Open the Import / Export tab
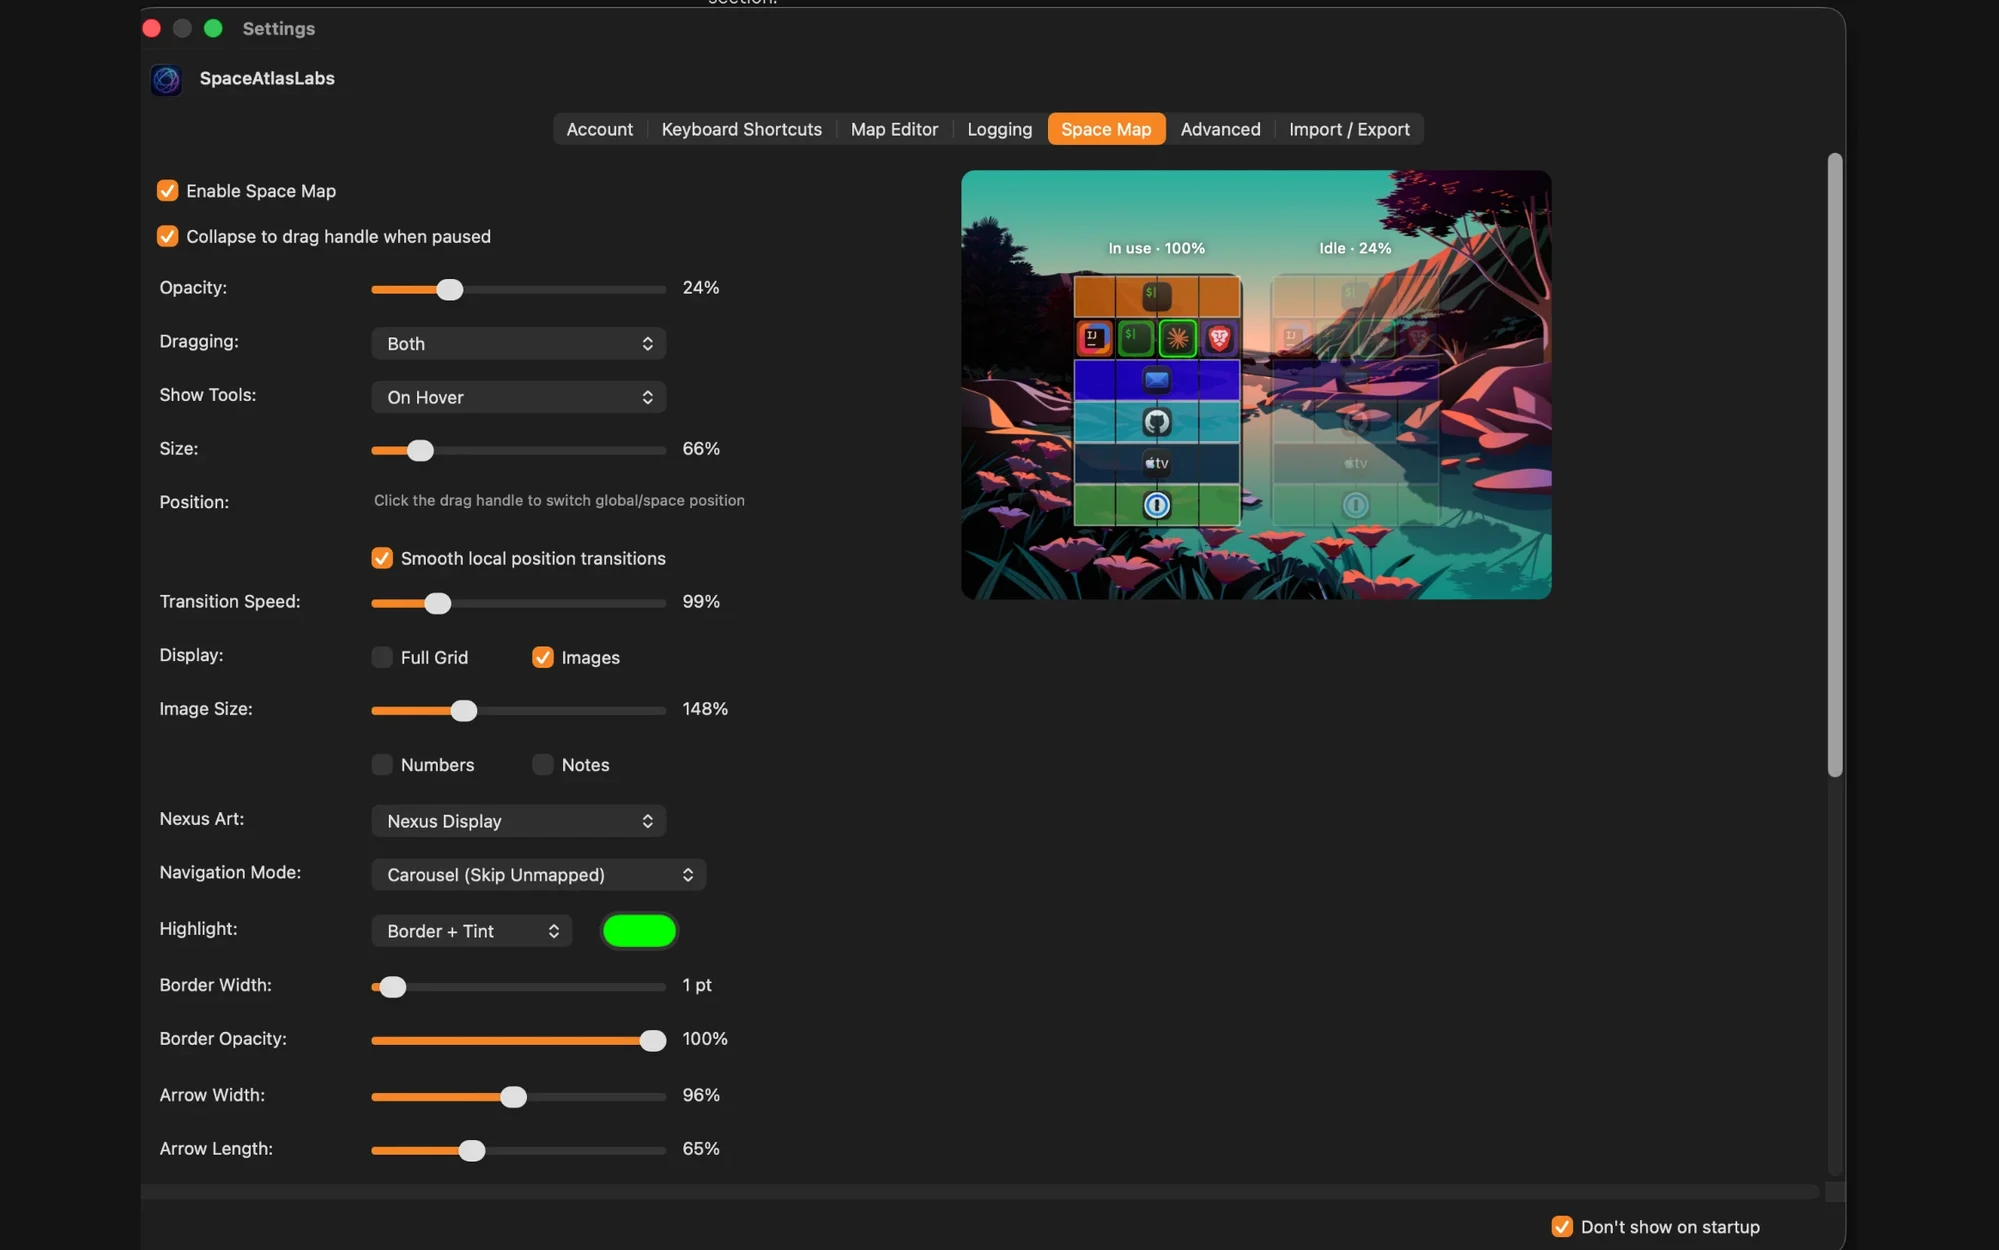Image resolution: width=1999 pixels, height=1250 pixels. [1349, 129]
